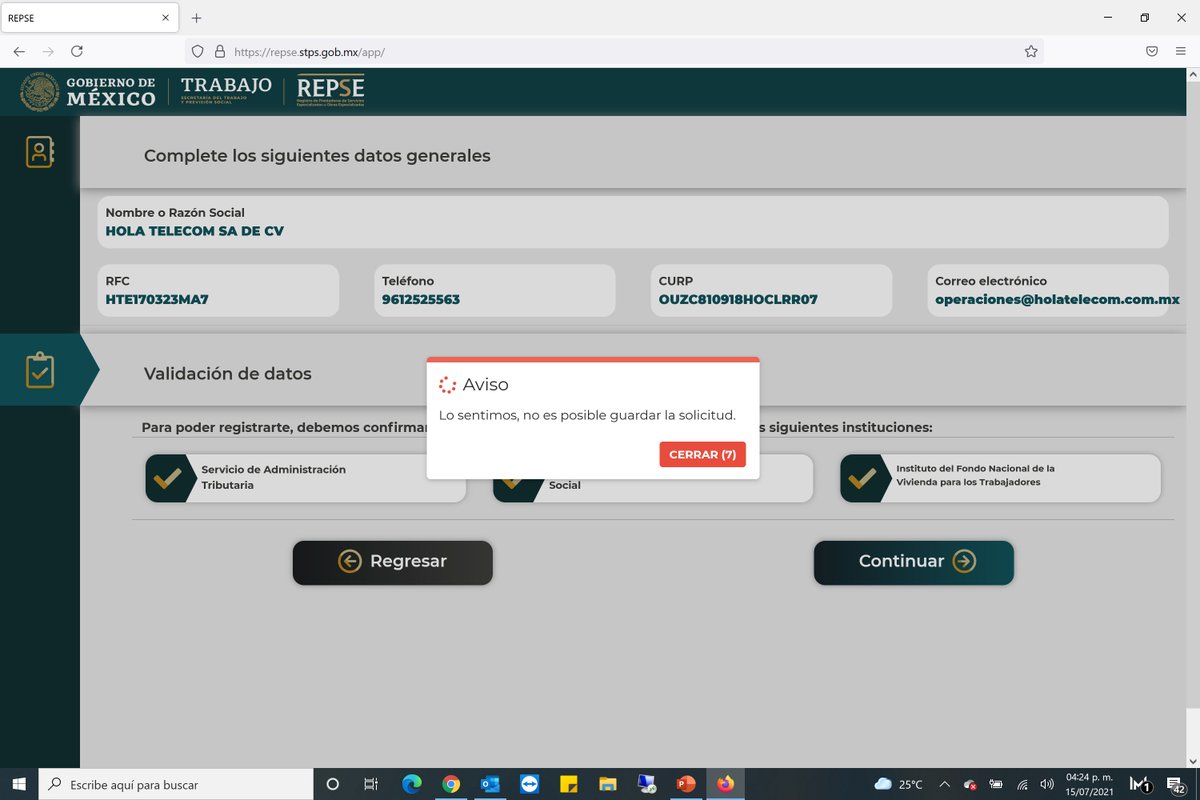Image resolution: width=1200 pixels, height=800 pixels.
Task: Click the Continuar button
Action: tap(914, 562)
